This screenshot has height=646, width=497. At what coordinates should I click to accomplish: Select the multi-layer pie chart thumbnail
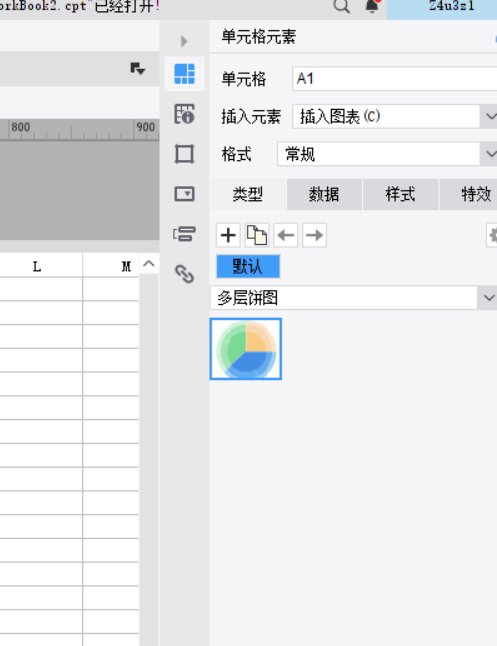246,349
